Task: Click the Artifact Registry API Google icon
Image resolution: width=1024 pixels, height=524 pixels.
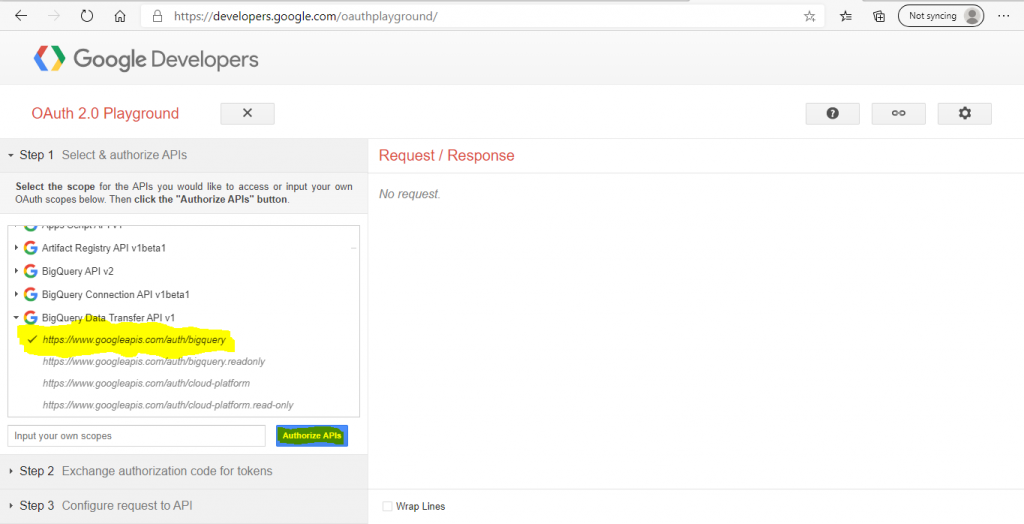Action: [x=30, y=248]
